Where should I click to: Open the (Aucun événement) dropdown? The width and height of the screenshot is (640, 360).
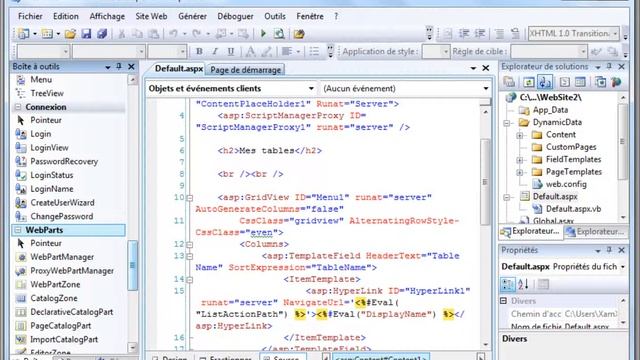[486, 89]
